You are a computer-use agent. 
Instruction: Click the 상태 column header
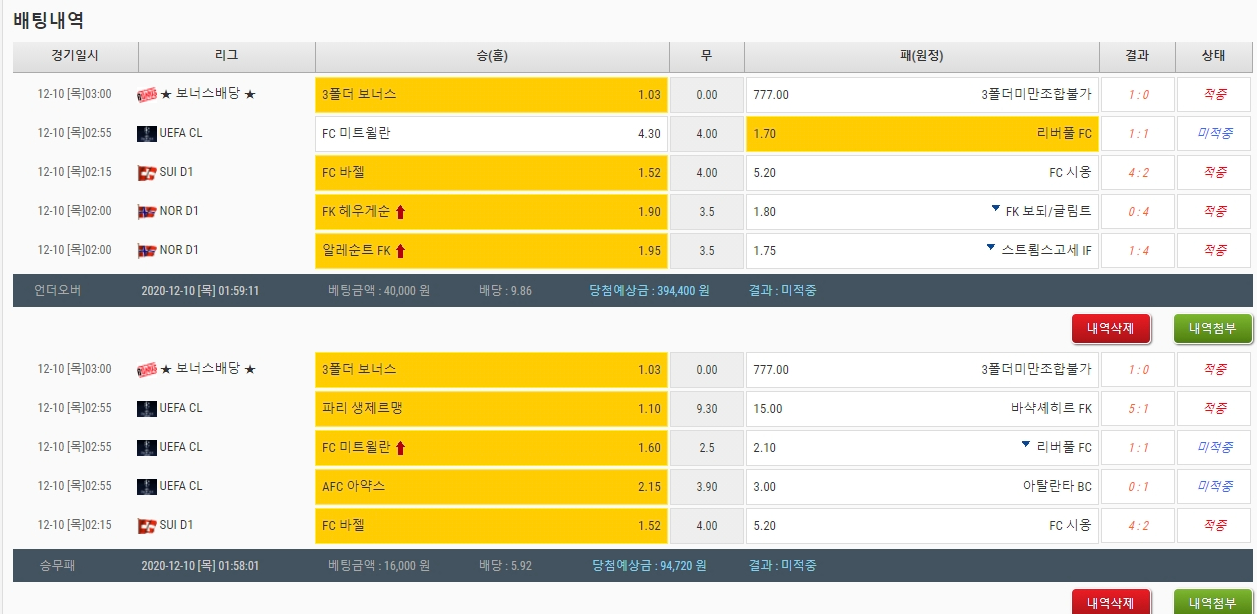point(1213,56)
